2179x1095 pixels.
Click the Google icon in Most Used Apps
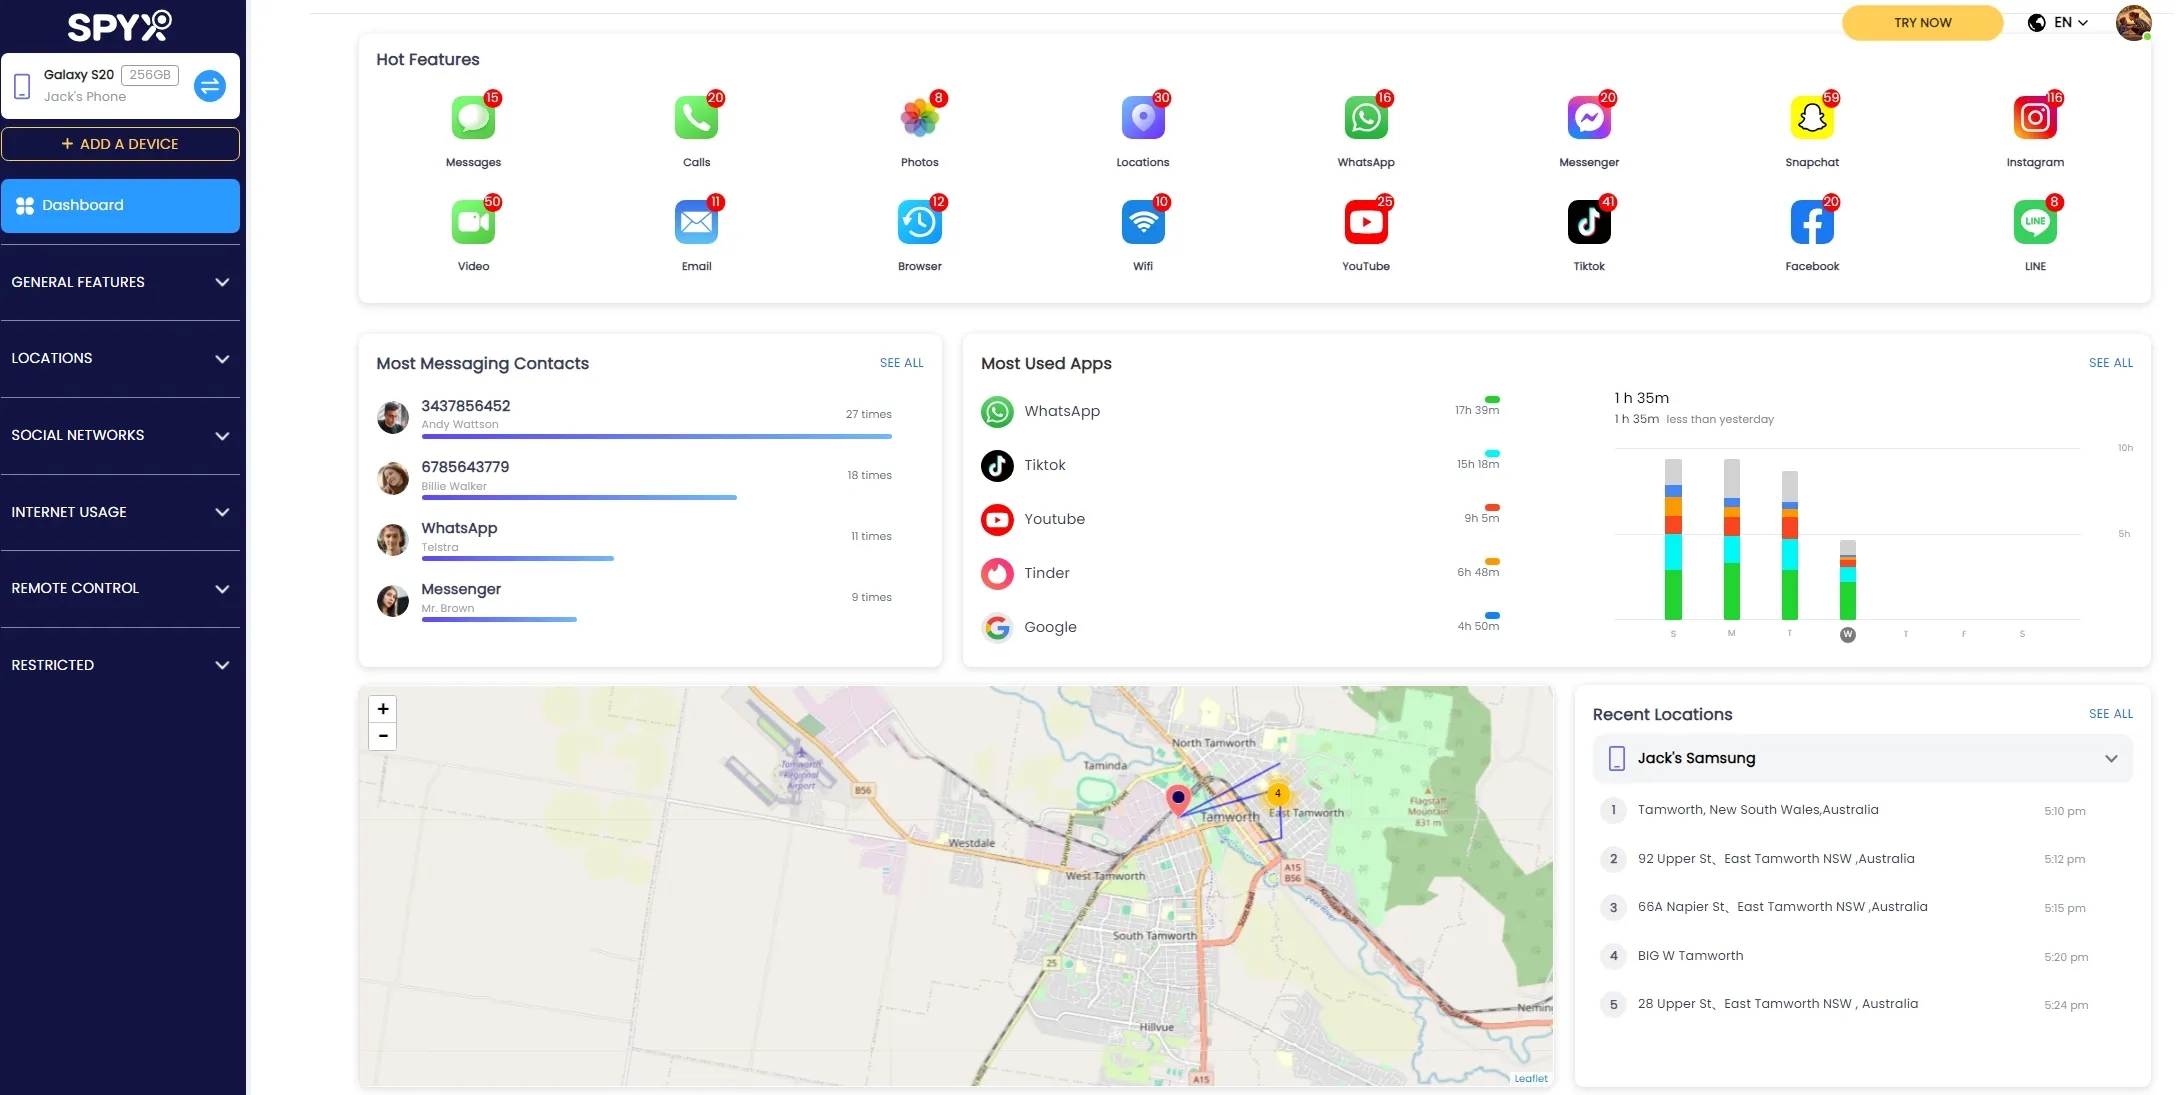coord(997,627)
